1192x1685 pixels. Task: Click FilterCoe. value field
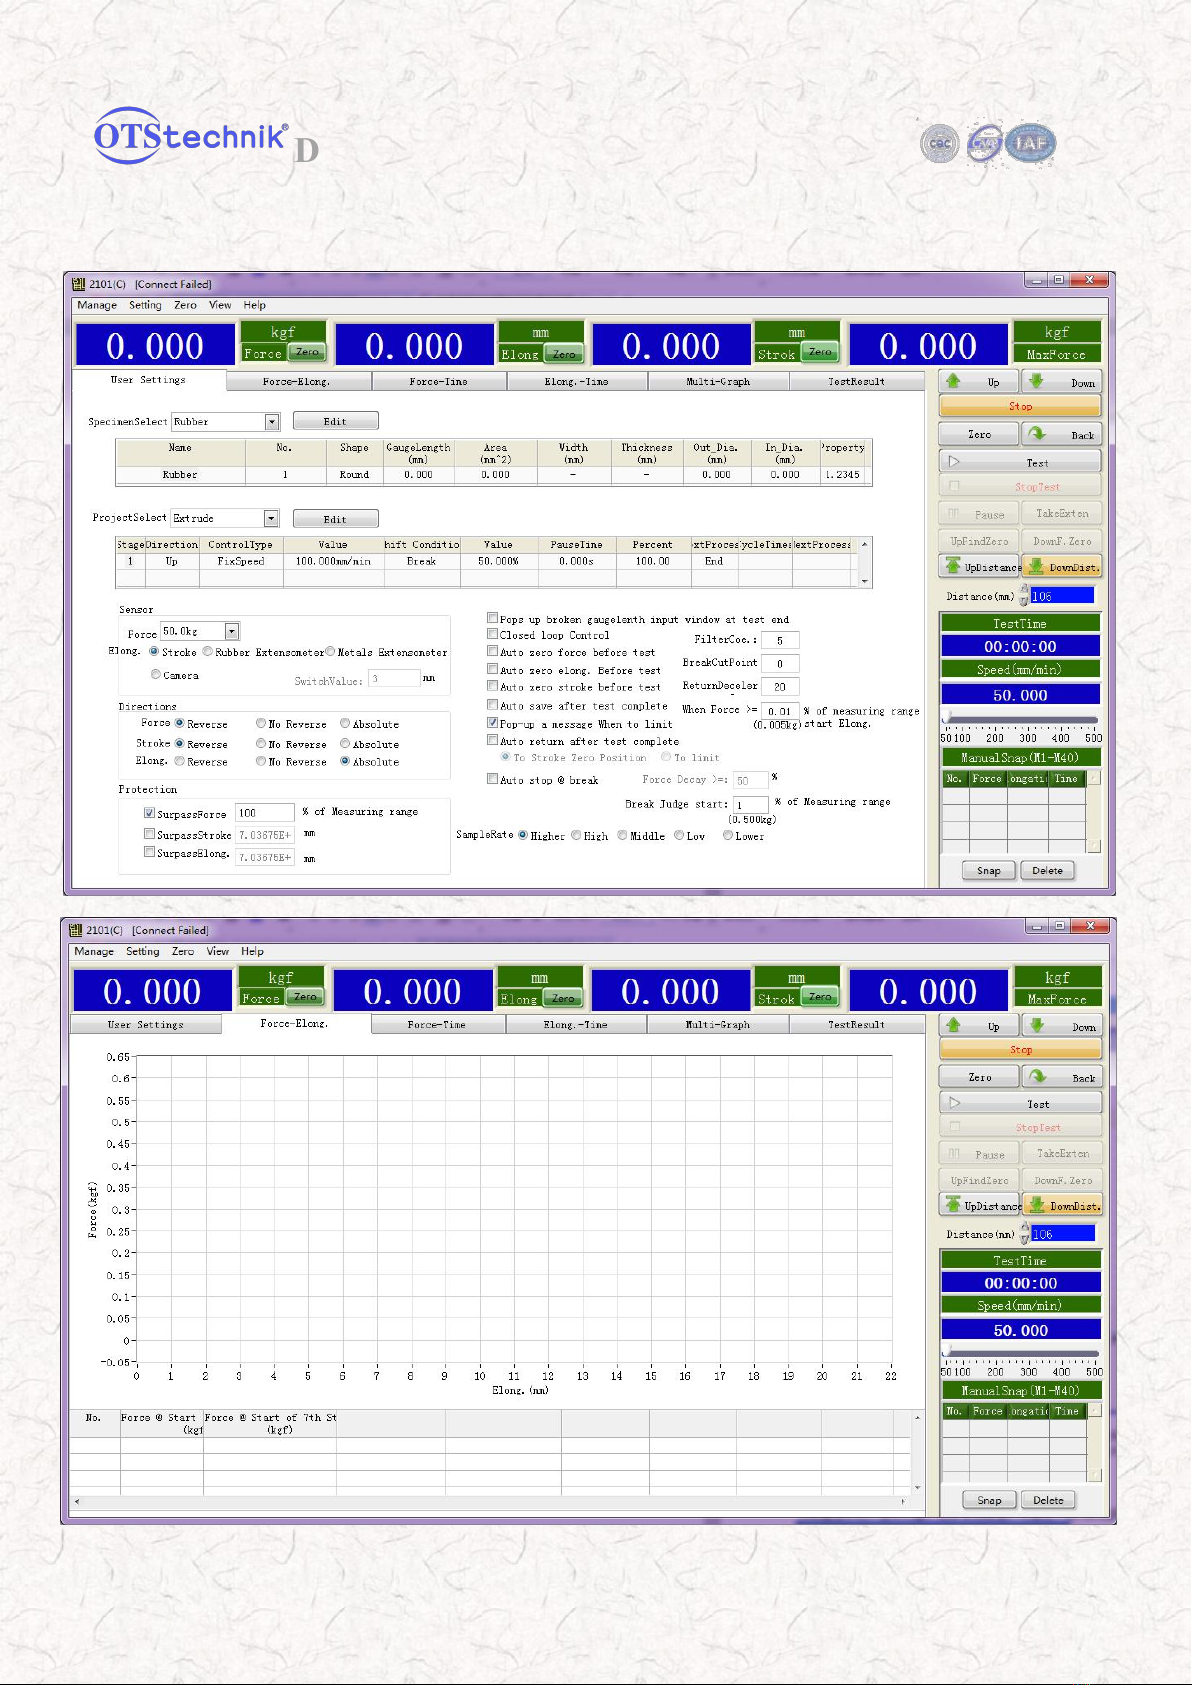coord(780,640)
